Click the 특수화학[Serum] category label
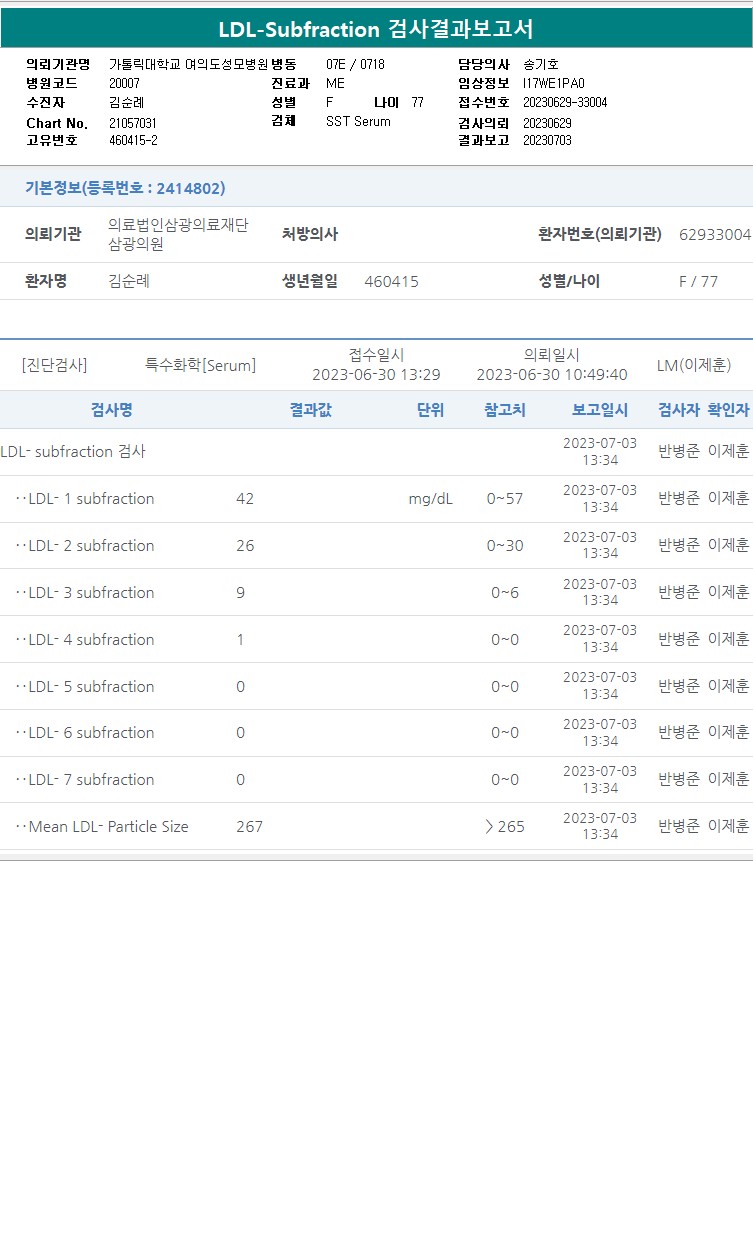Viewport: 753px width, 1241px height. [200, 366]
